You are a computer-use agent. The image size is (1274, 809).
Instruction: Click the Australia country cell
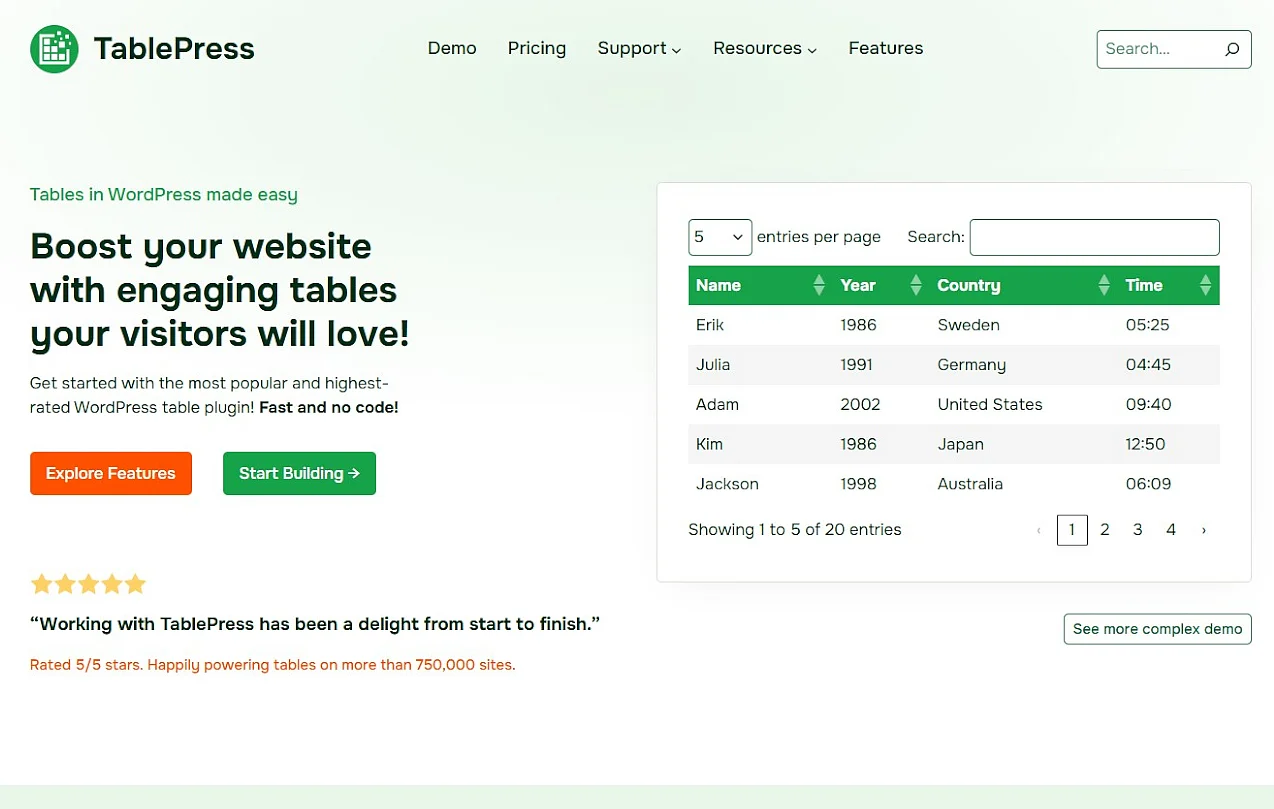1024,484
